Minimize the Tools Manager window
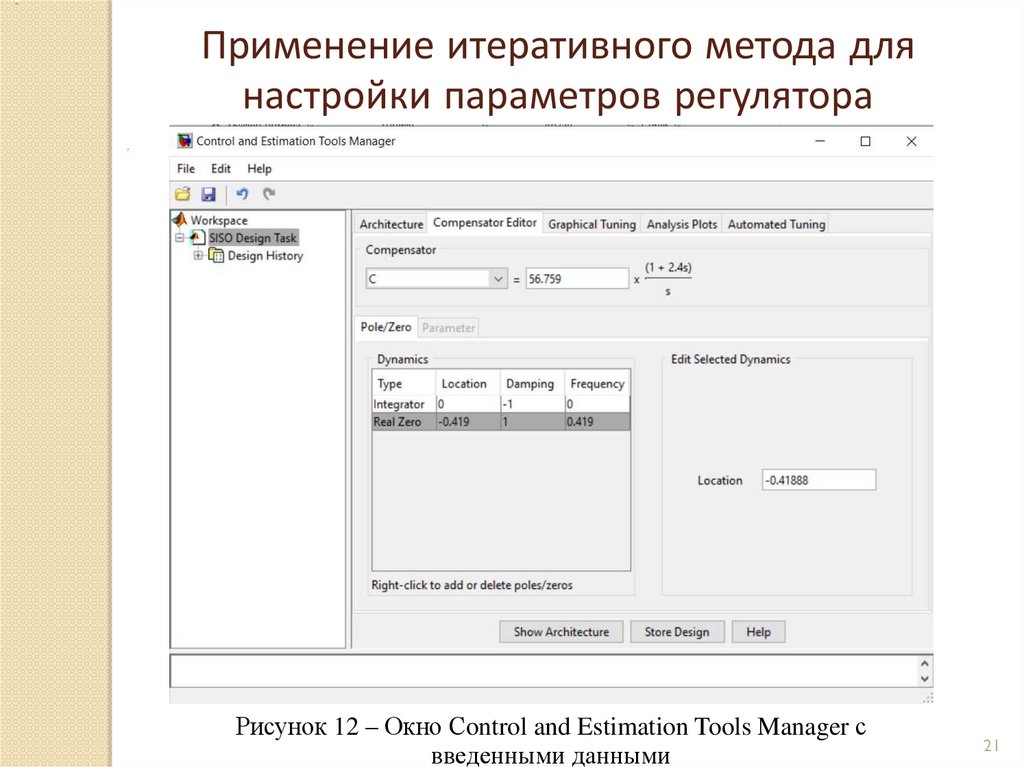 [820, 141]
